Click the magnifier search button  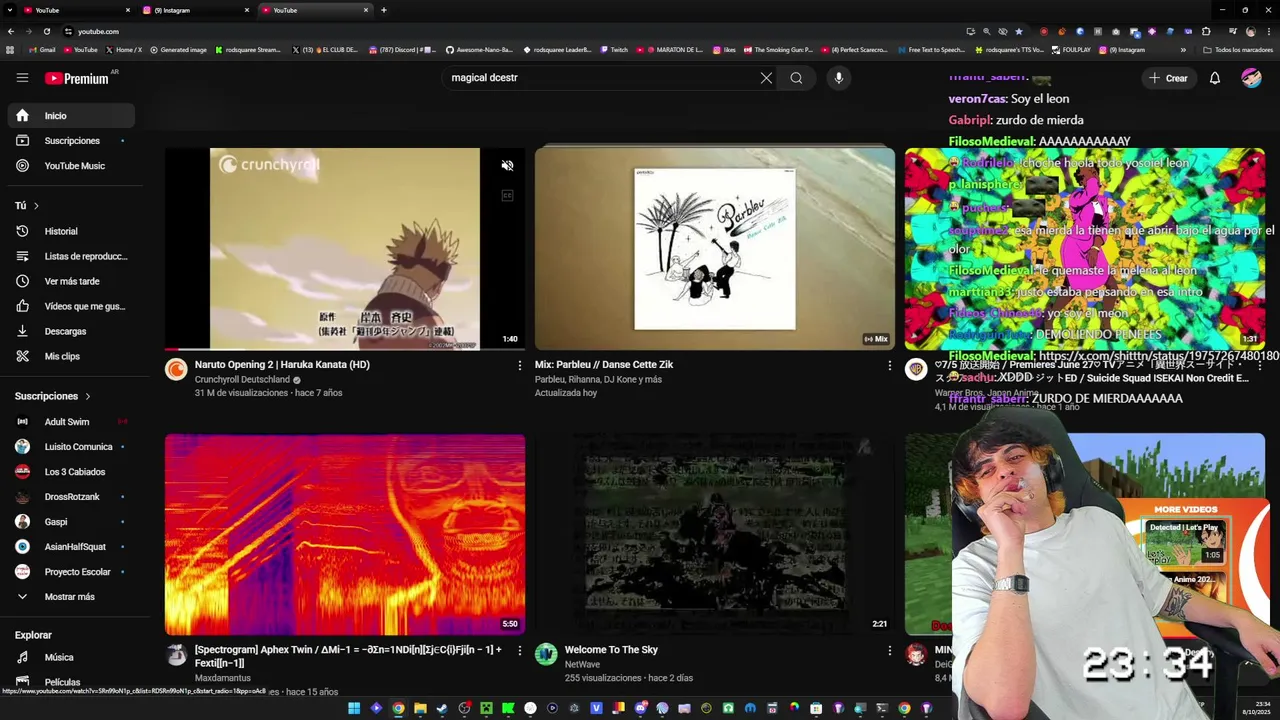(x=796, y=78)
